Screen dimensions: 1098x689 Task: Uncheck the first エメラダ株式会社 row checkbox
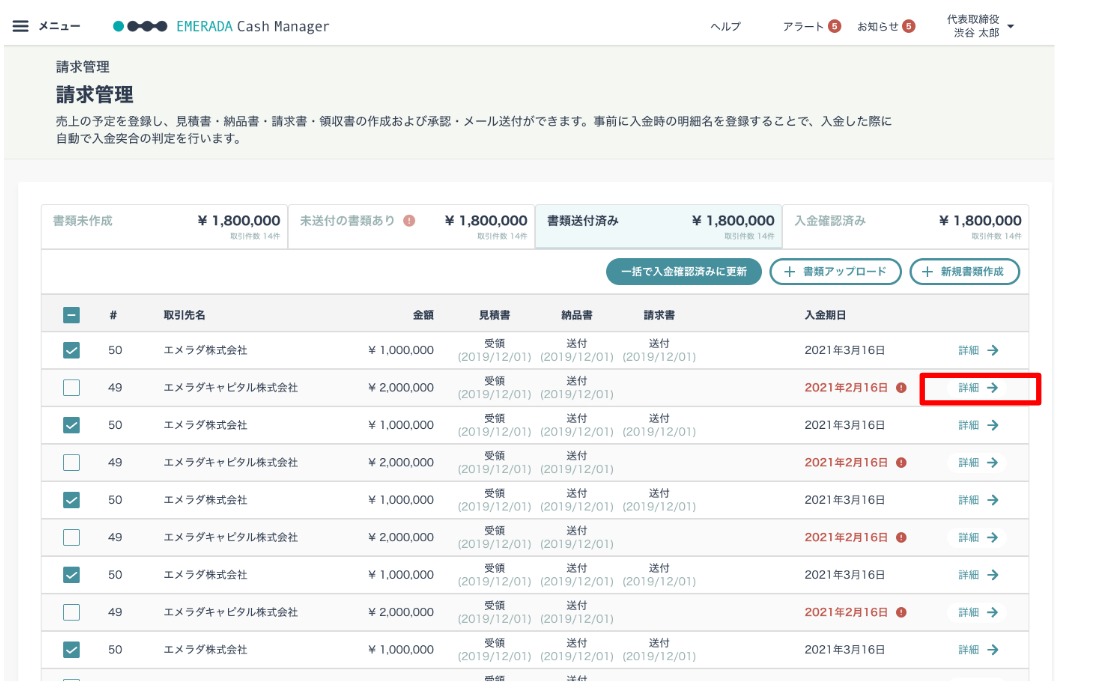[71, 350]
